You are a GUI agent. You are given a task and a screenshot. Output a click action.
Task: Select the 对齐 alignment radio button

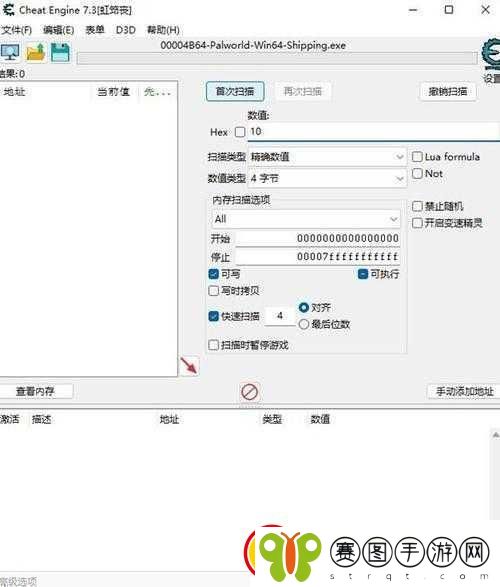click(304, 308)
